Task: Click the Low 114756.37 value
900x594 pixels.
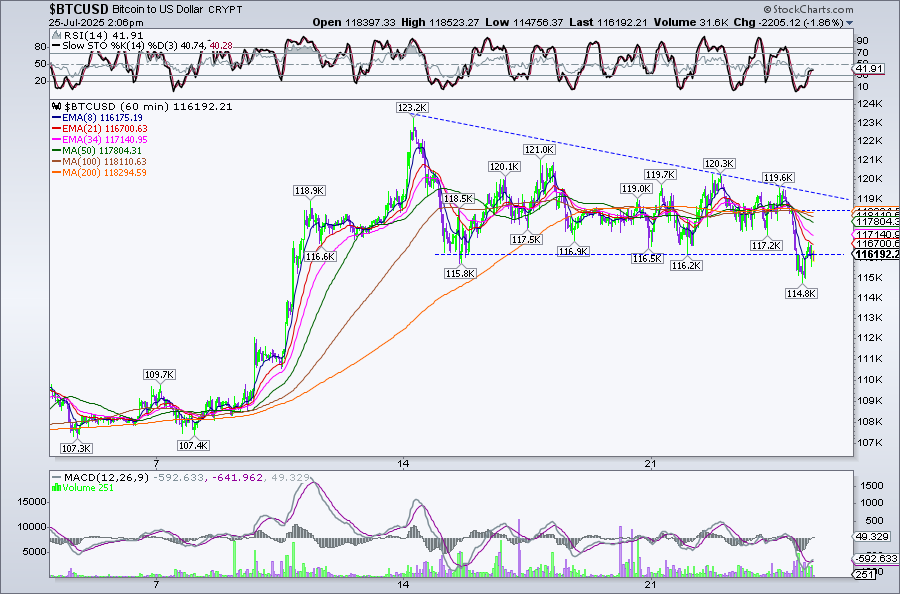Action: coord(525,23)
